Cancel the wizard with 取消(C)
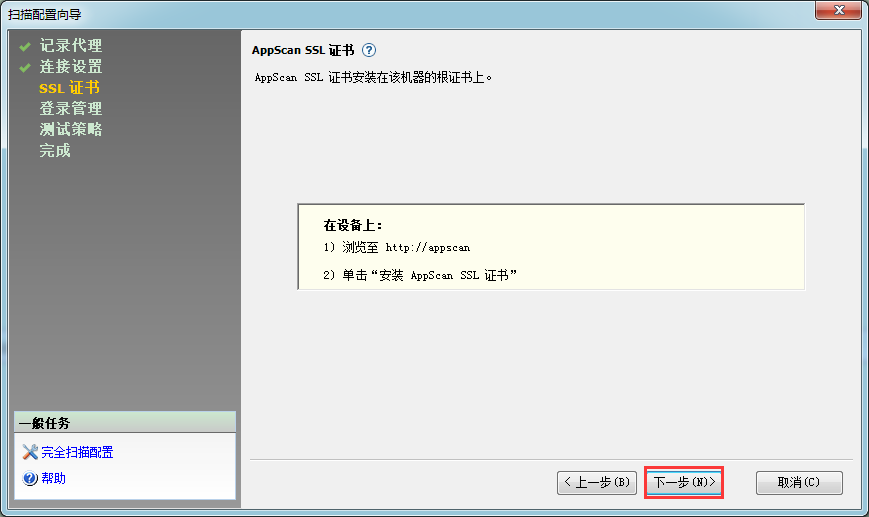Image resolution: width=869 pixels, height=517 pixels. click(x=799, y=483)
